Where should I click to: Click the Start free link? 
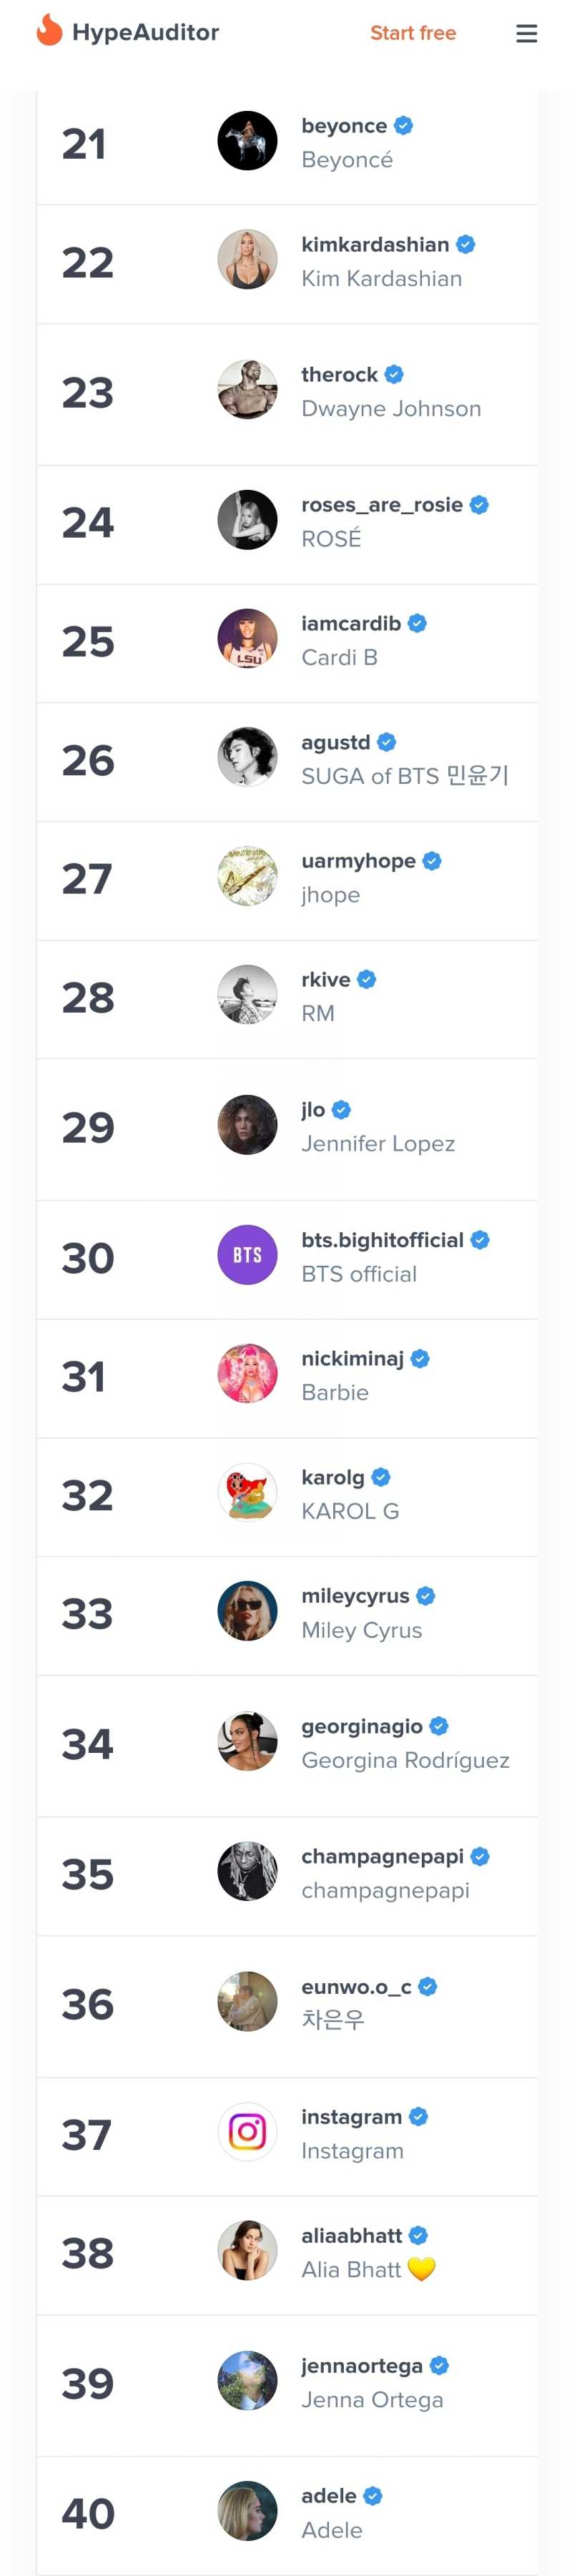(x=412, y=33)
